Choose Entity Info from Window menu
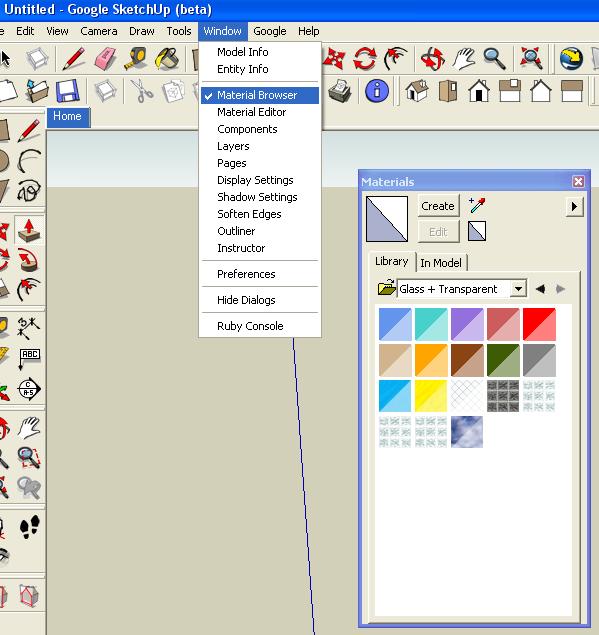The width and height of the screenshot is (599, 635). (260, 69)
